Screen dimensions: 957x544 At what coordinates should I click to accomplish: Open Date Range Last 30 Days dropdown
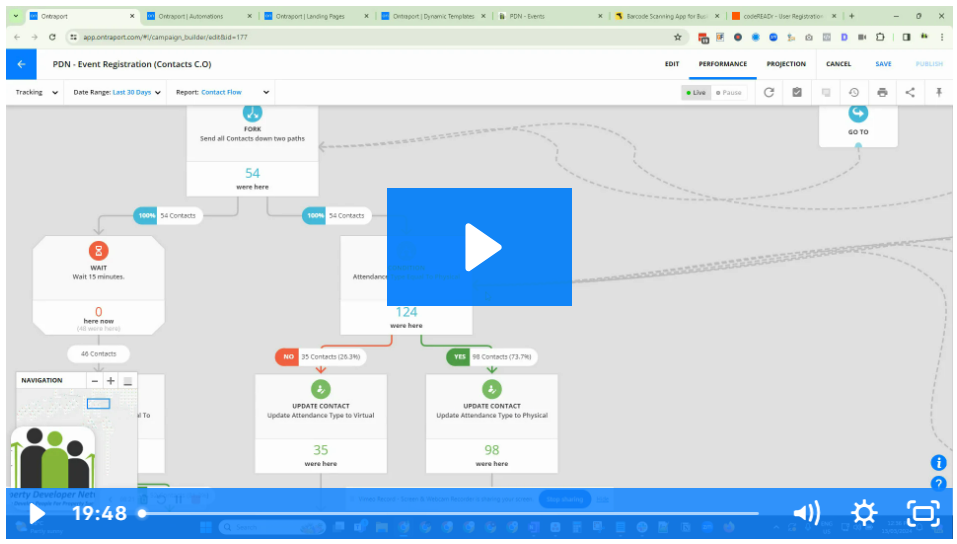(x=117, y=92)
